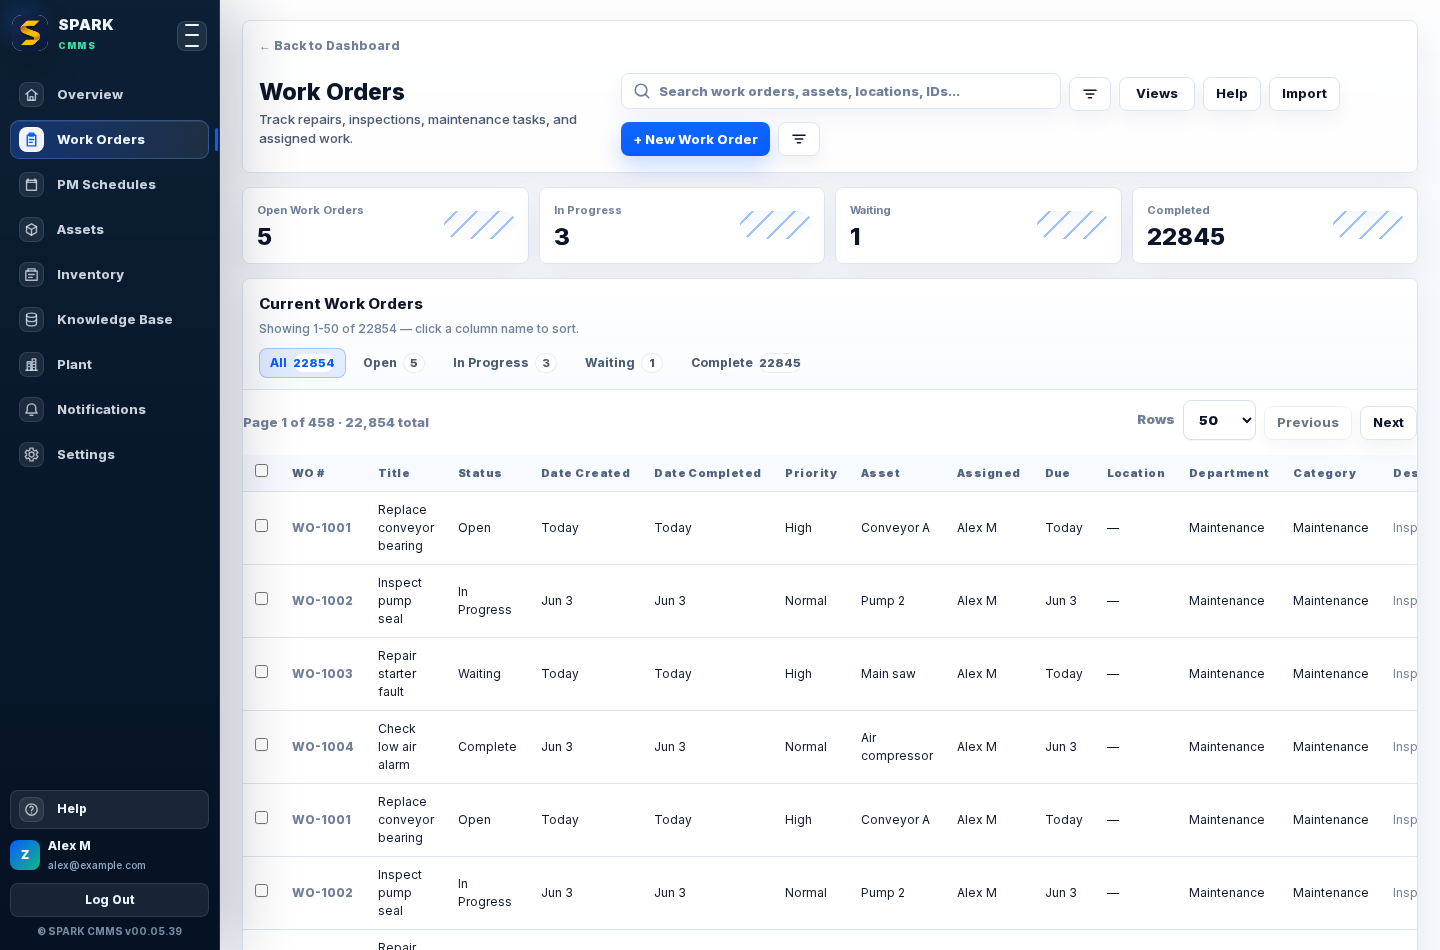
Task: Click the Import button
Action: (x=1304, y=94)
